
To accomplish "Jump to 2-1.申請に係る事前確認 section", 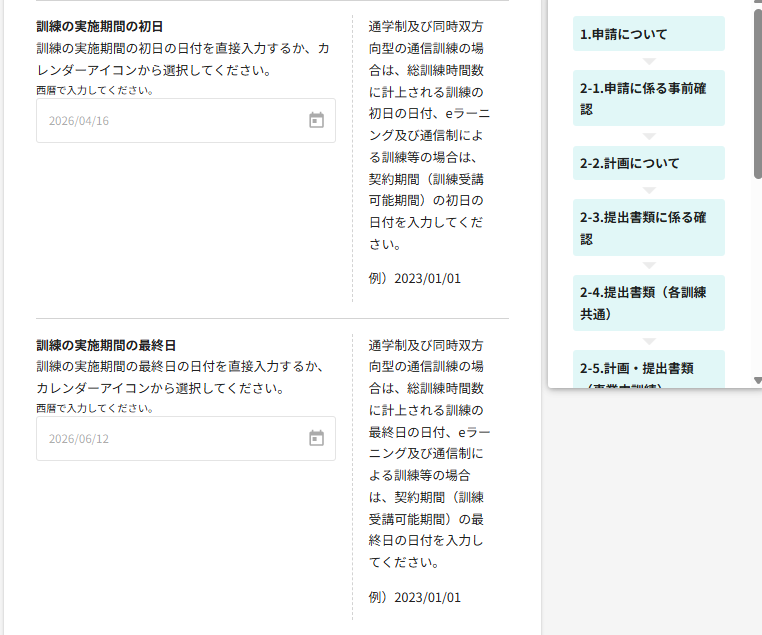I will tap(648, 98).
